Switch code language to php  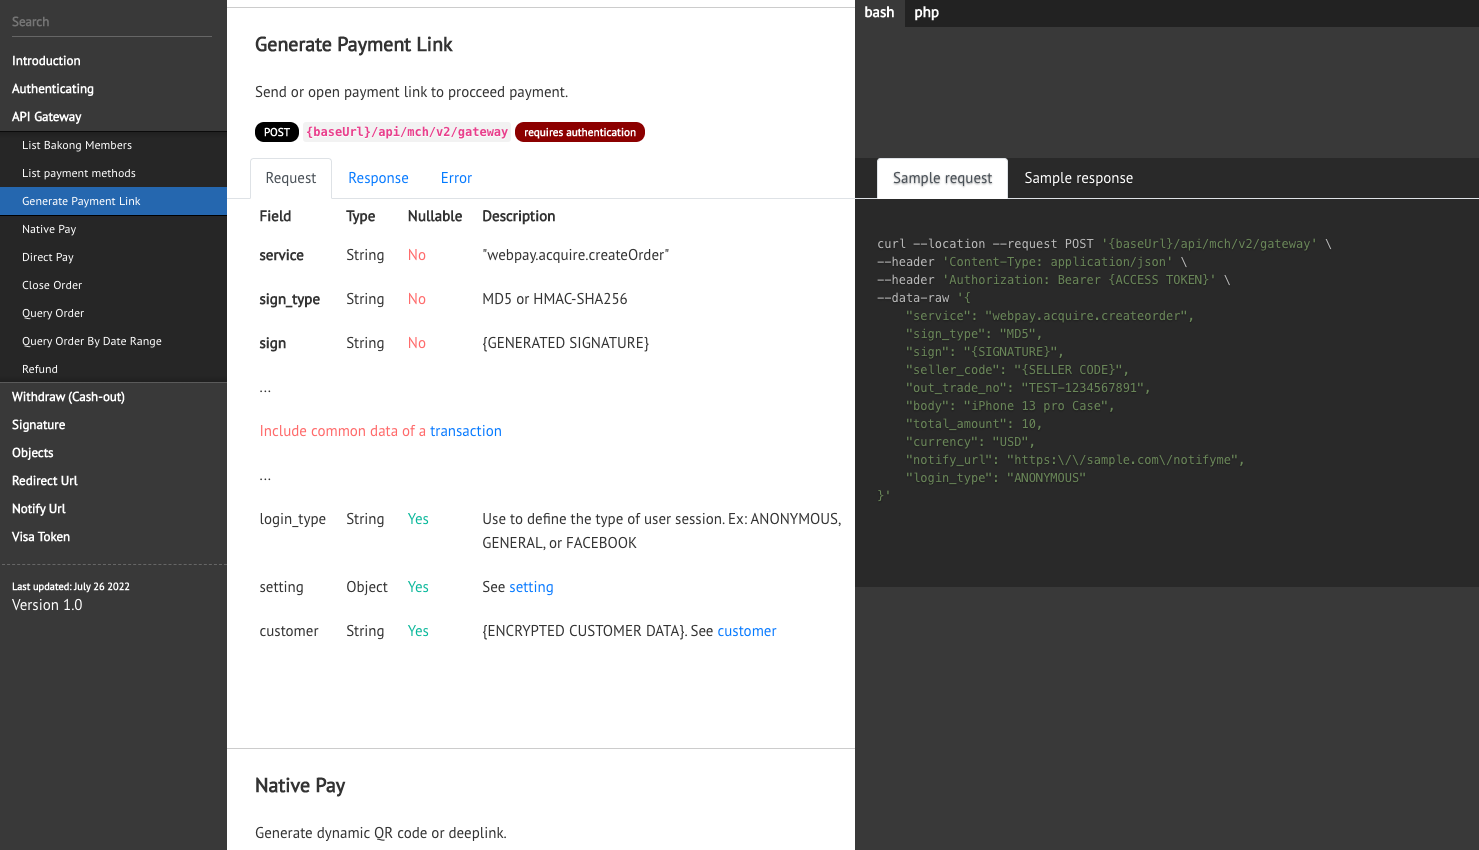click(926, 13)
